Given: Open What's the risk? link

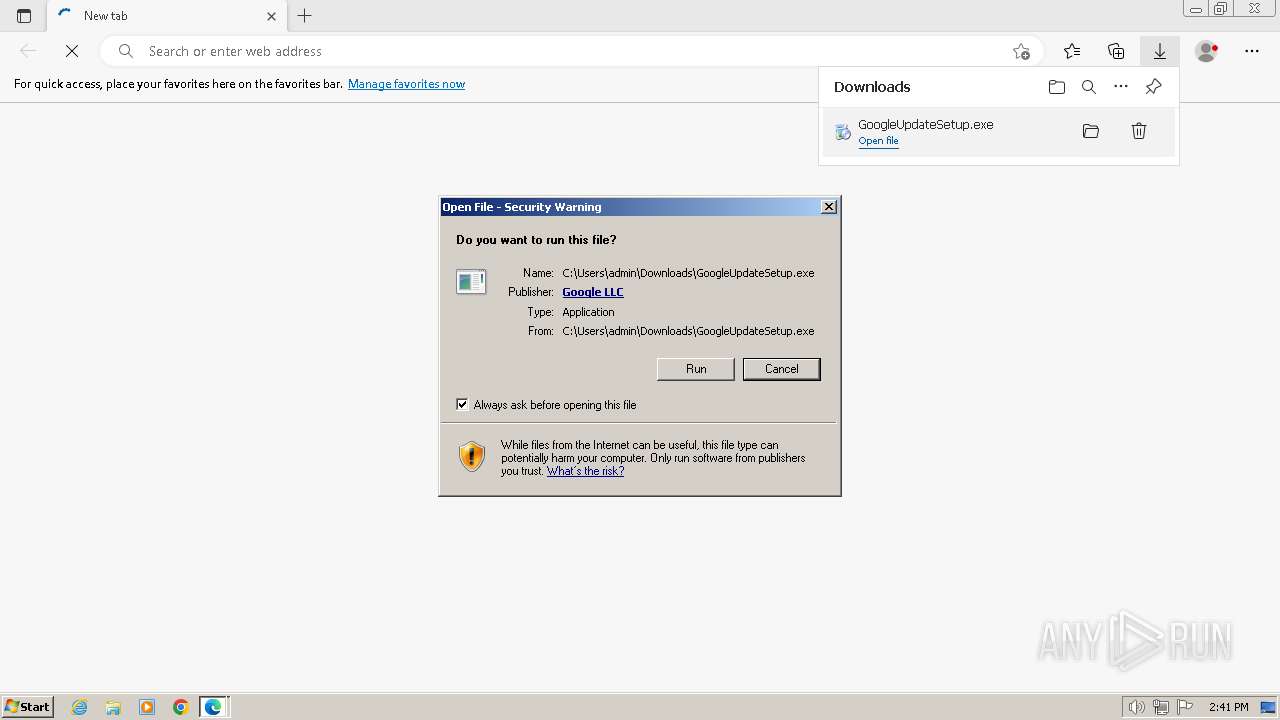Looking at the screenshot, I should 585,471.
